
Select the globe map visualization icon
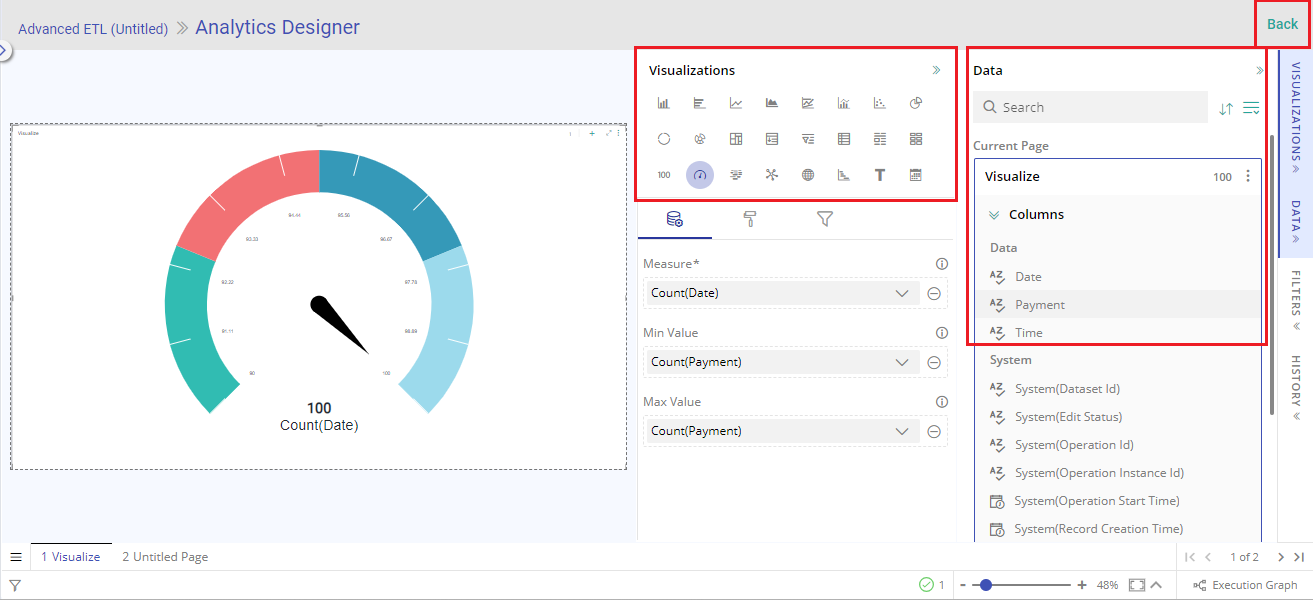[808, 175]
